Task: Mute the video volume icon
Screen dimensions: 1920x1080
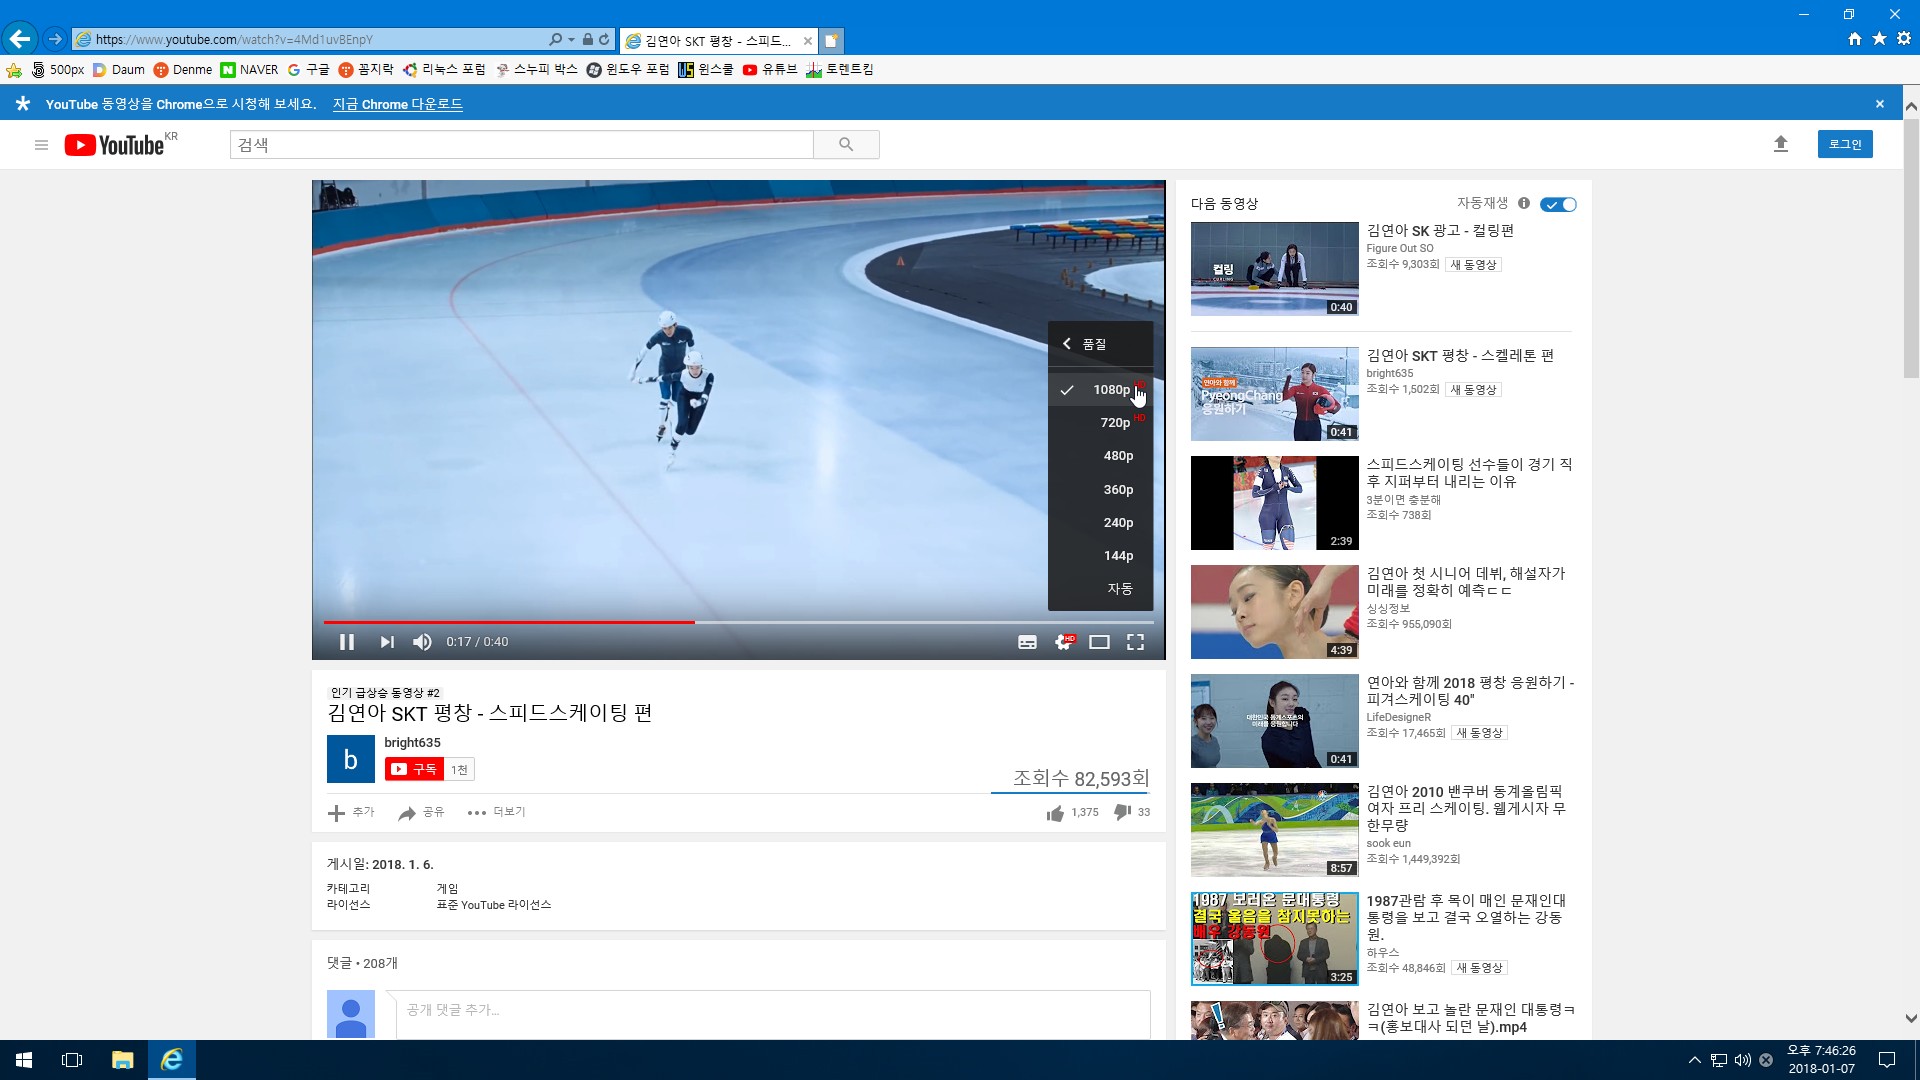Action: click(422, 642)
